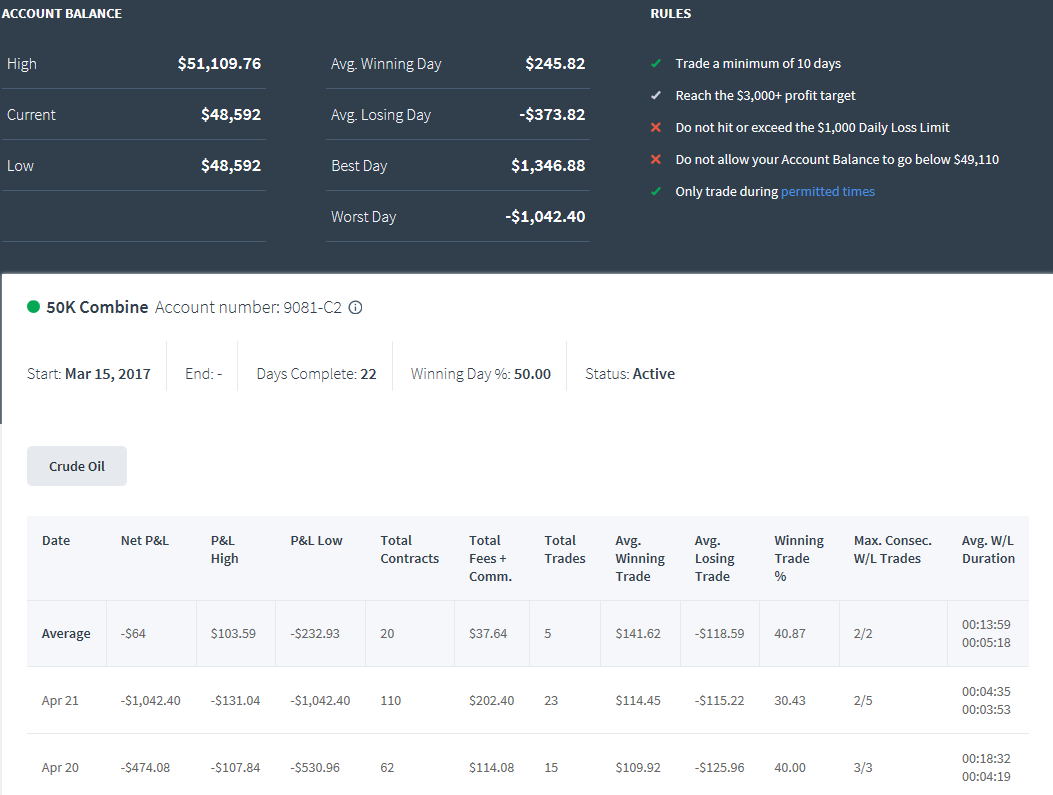Click the Avg. W/L Duration column header
Image resolution: width=1053 pixels, height=795 pixels.
pos(988,549)
